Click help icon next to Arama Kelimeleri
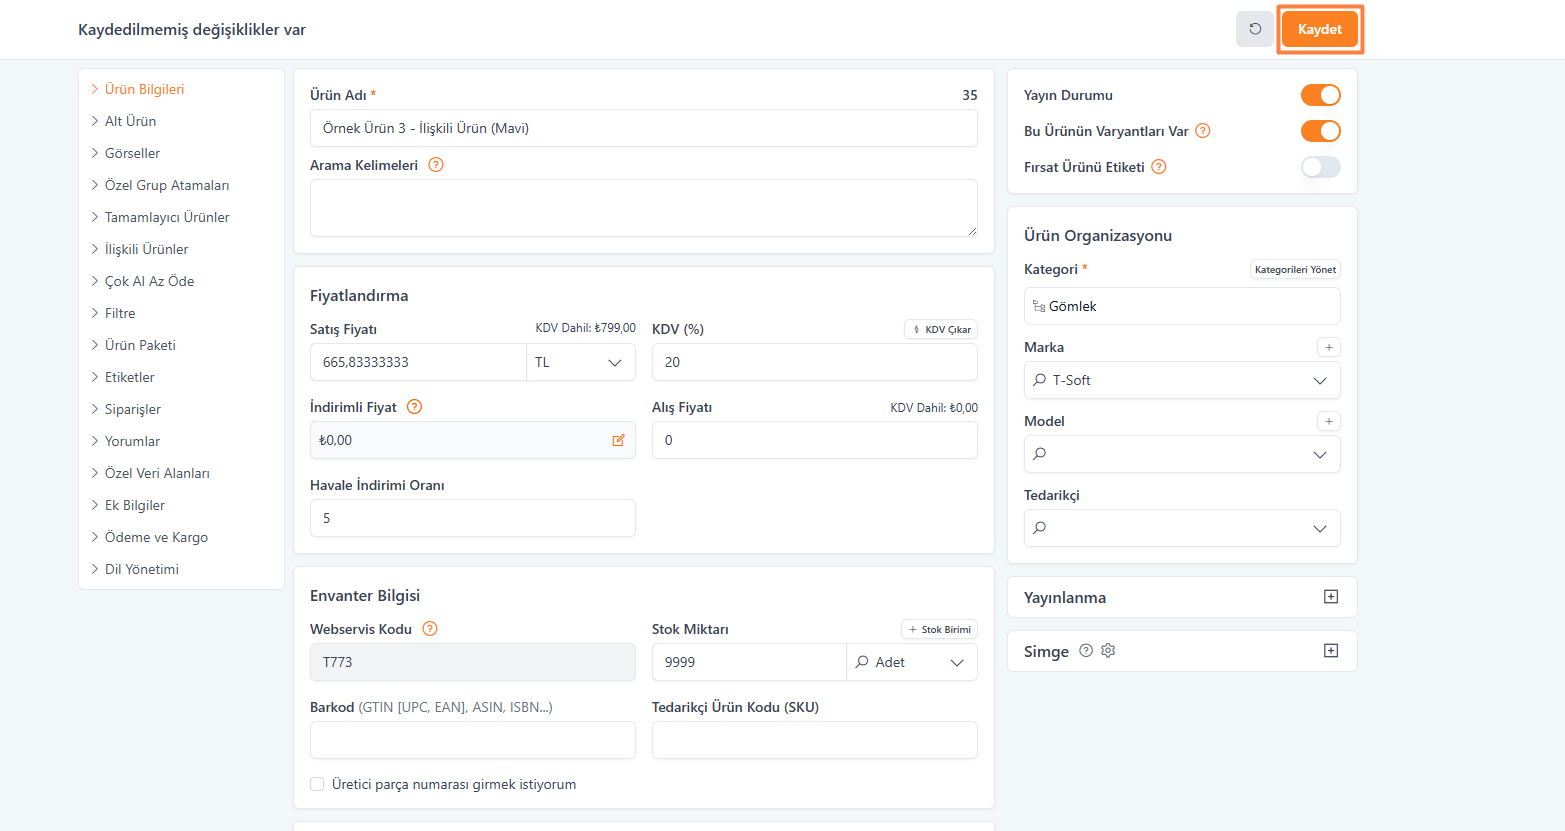1565x831 pixels. coord(436,165)
